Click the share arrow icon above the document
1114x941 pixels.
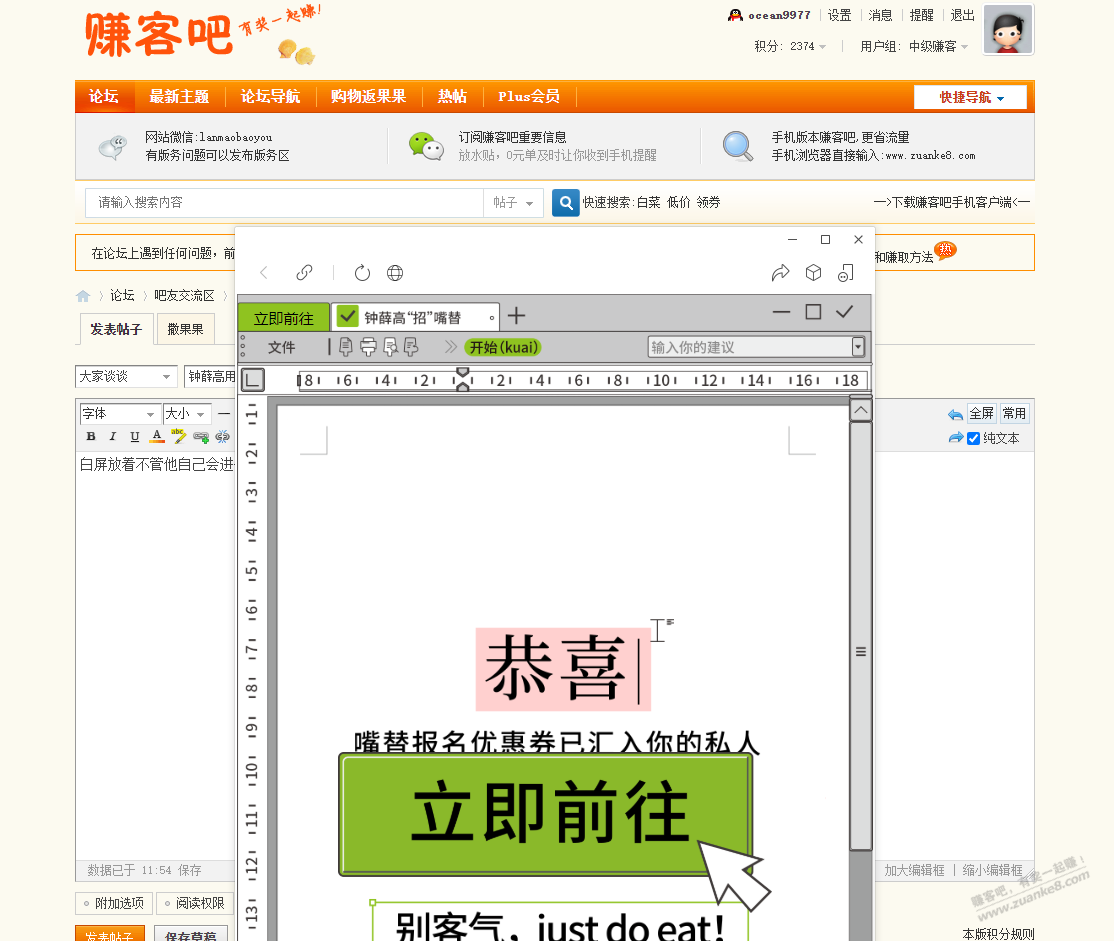pyautogui.click(x=781, y=272)
